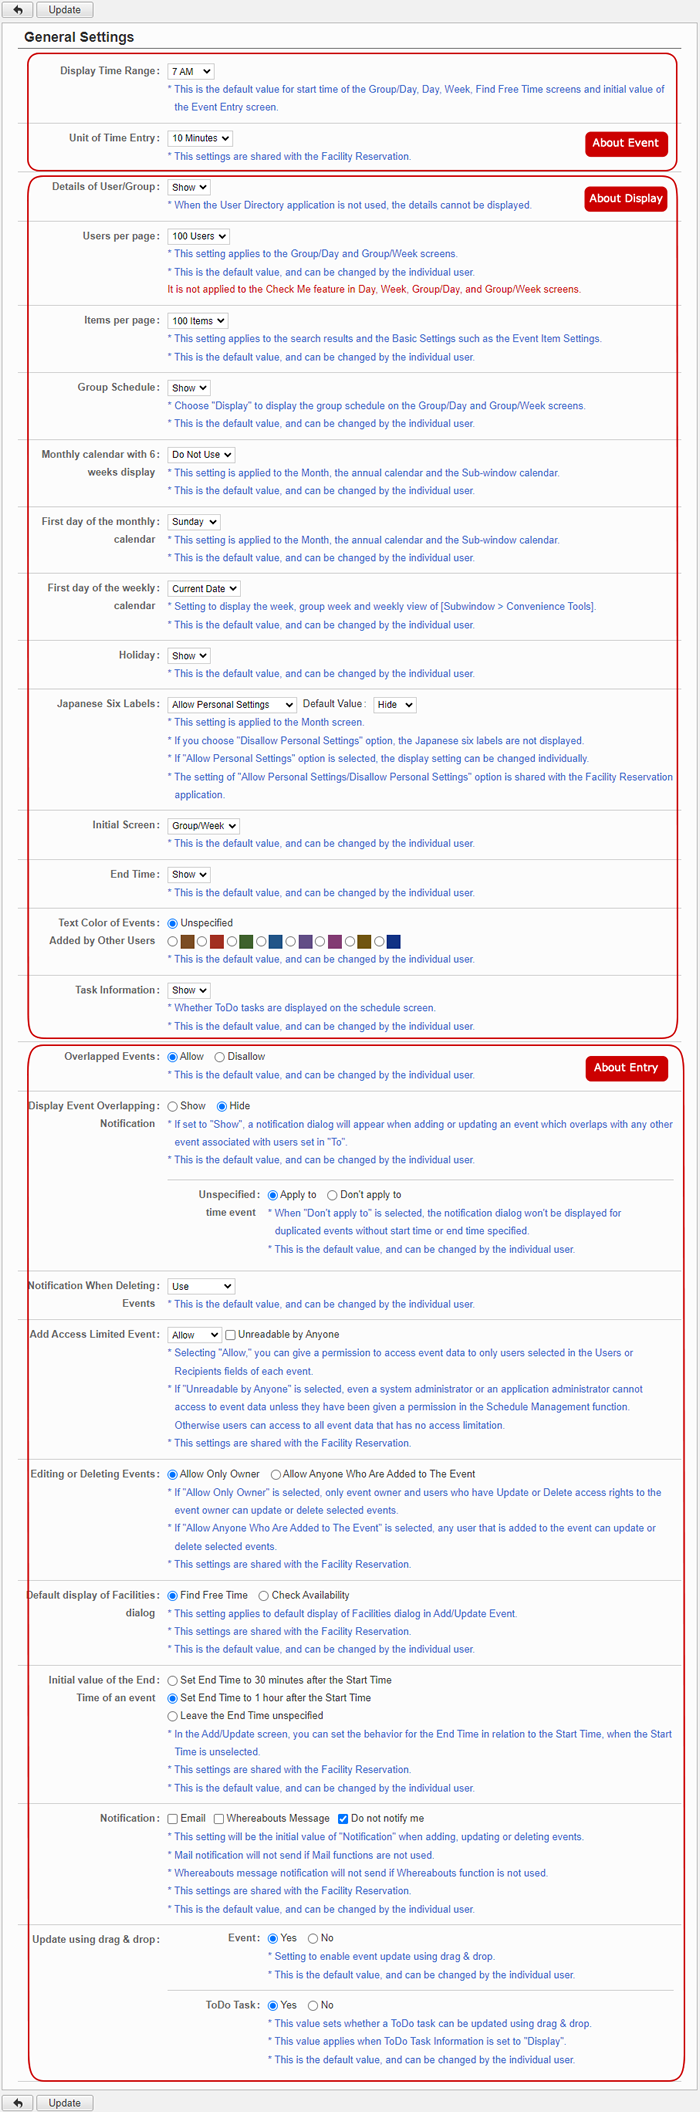Click the back arrow icon at page bottom
This screenshot has height=2112, width=700.
(17, 2103)
